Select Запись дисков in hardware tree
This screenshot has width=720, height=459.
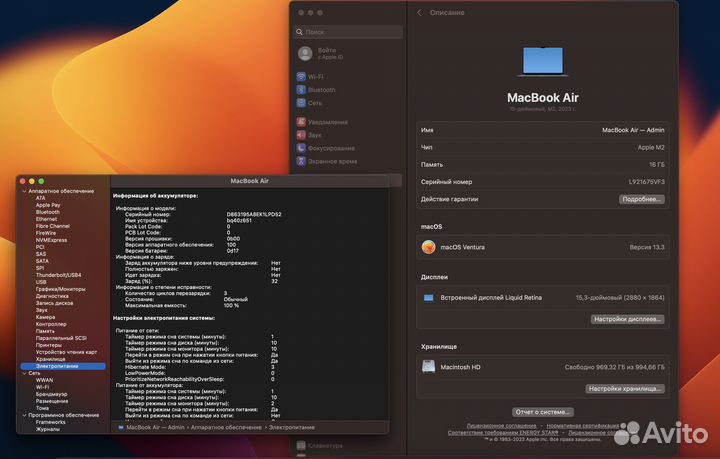pos(54,303)
